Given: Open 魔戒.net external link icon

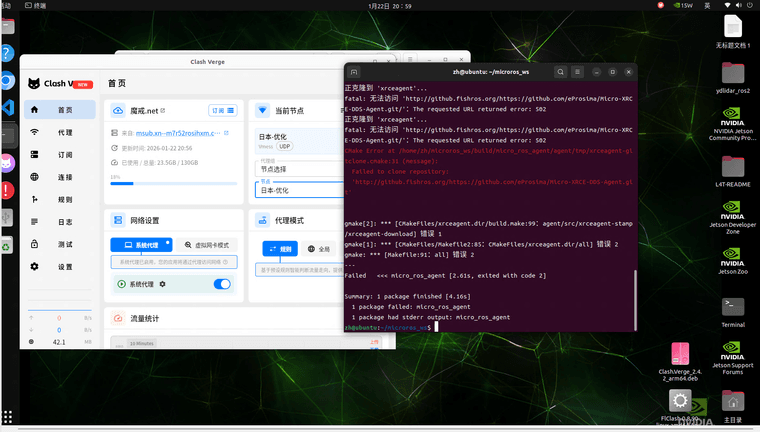Looking at the screenshot, I should tap(163, 111).
